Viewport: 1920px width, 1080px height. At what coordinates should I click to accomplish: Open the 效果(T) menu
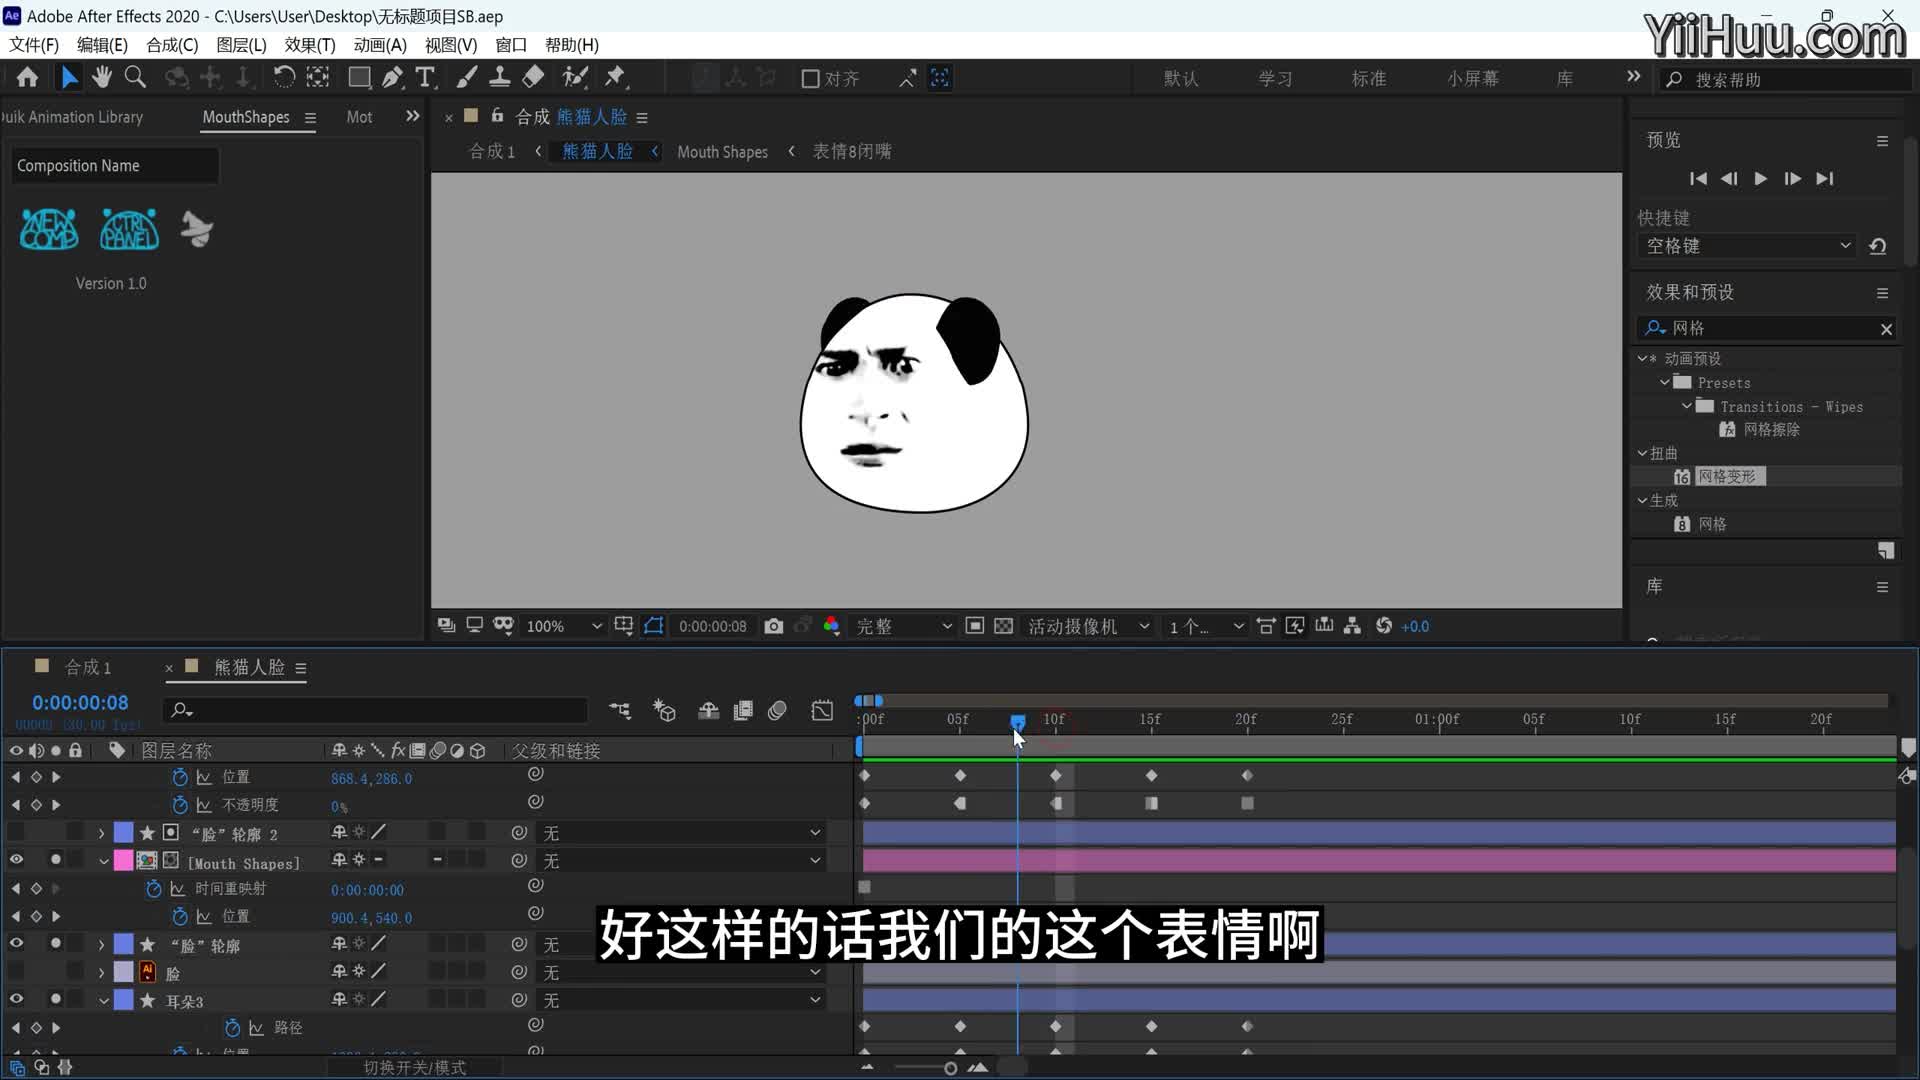310,45
